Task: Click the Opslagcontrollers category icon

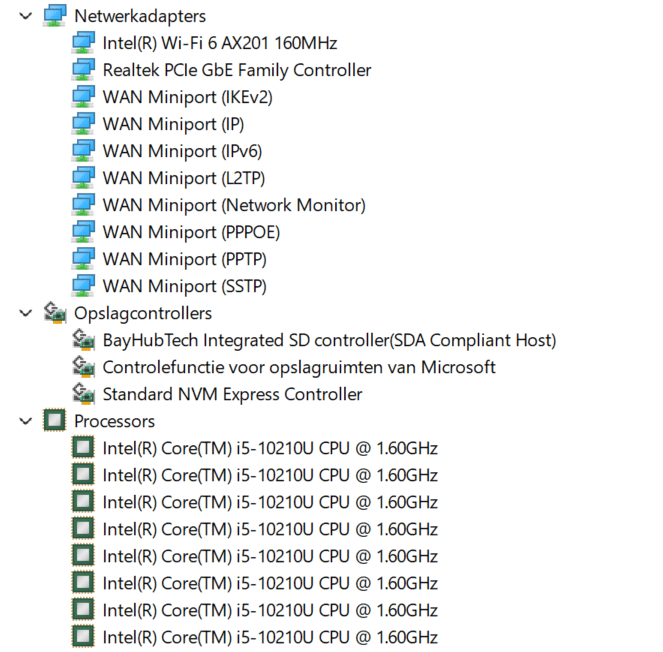Action: 55,313
